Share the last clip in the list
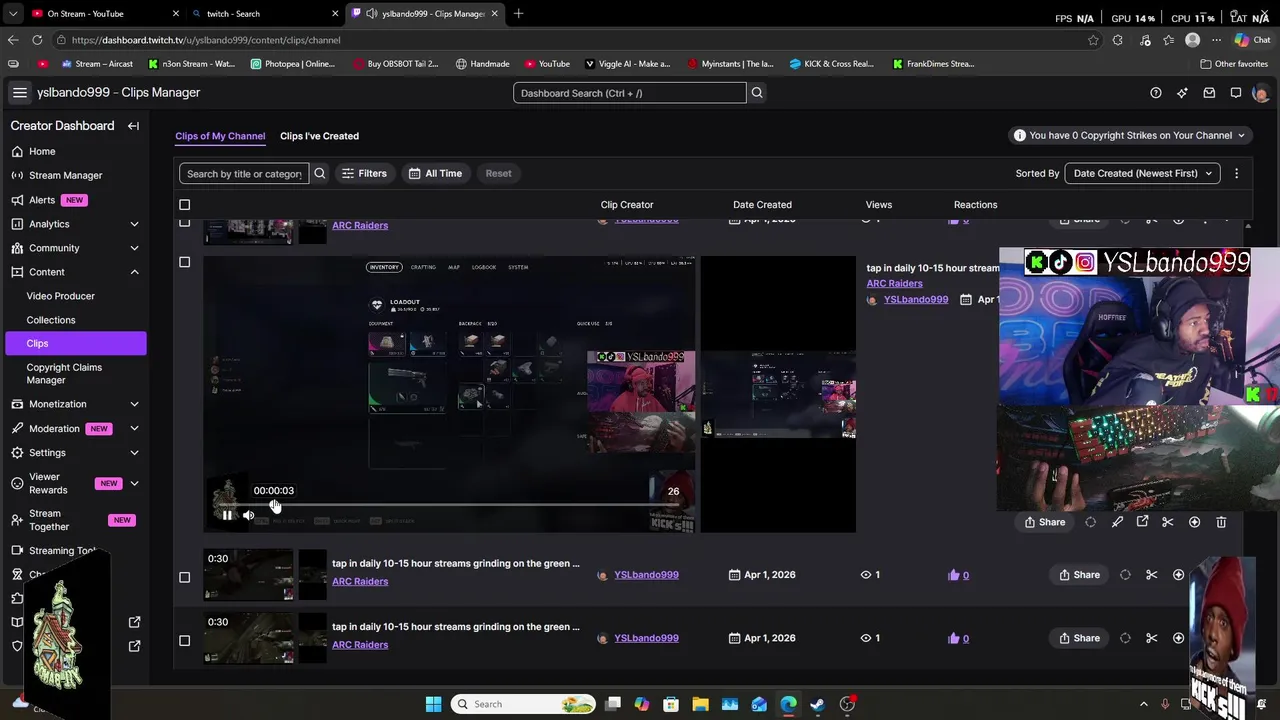The image size is (1280, 720). (1079, 638)
